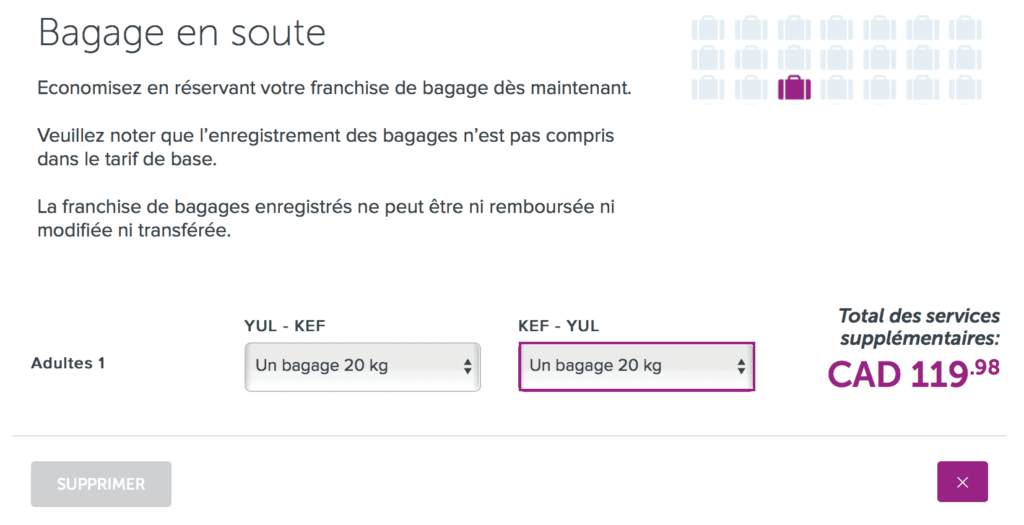The height and width of the screenshot is (525, 1024).
Task: Click the arrow stepper of the KEF - YUL select
Action: coord(741,366)
